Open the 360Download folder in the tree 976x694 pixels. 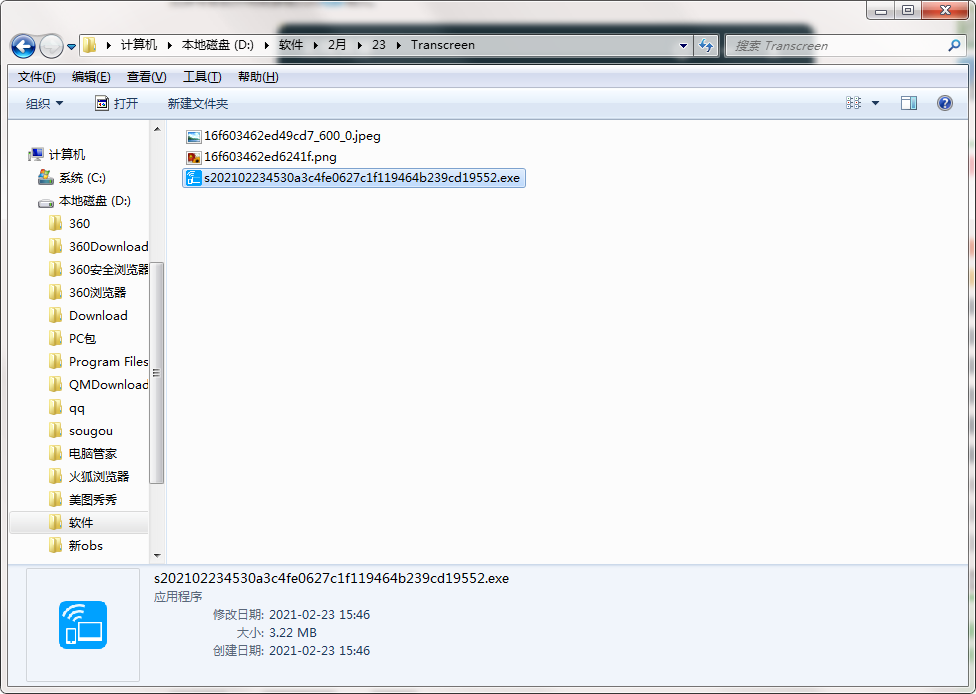pyautogui.click(x=108, y=246)
